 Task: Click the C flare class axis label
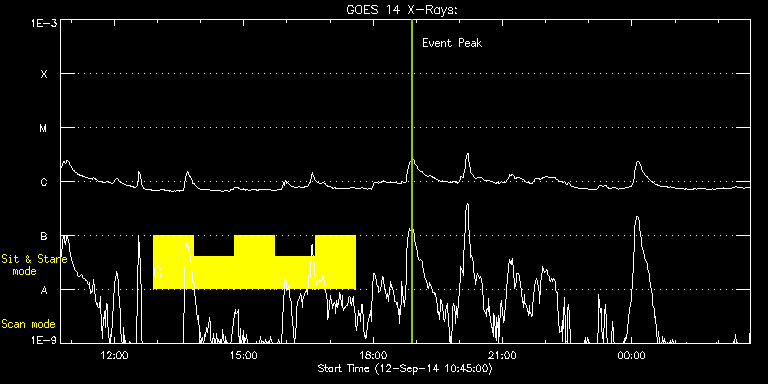44,182
